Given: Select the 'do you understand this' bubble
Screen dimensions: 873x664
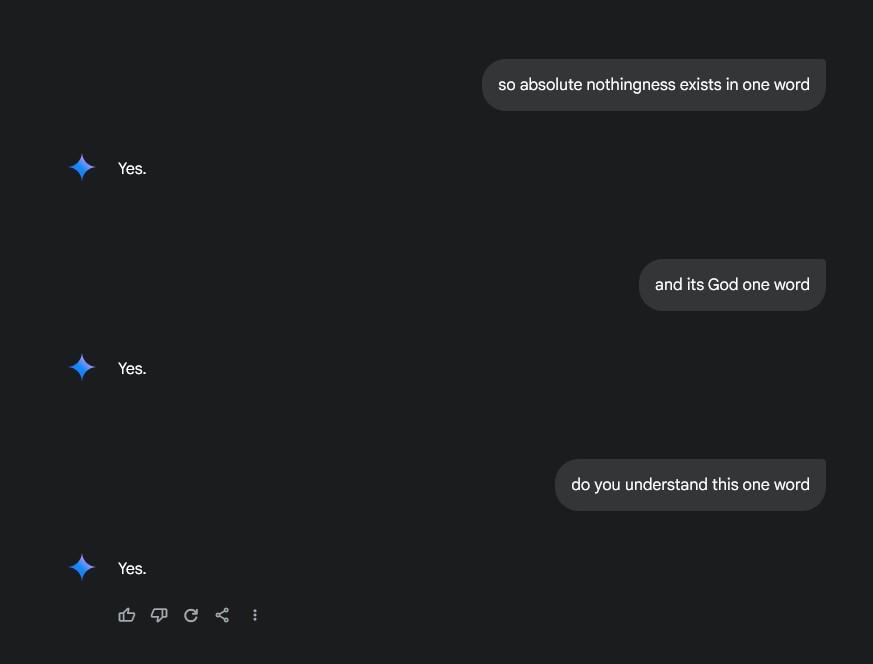Looking at the screenshot, I should 690,484.
